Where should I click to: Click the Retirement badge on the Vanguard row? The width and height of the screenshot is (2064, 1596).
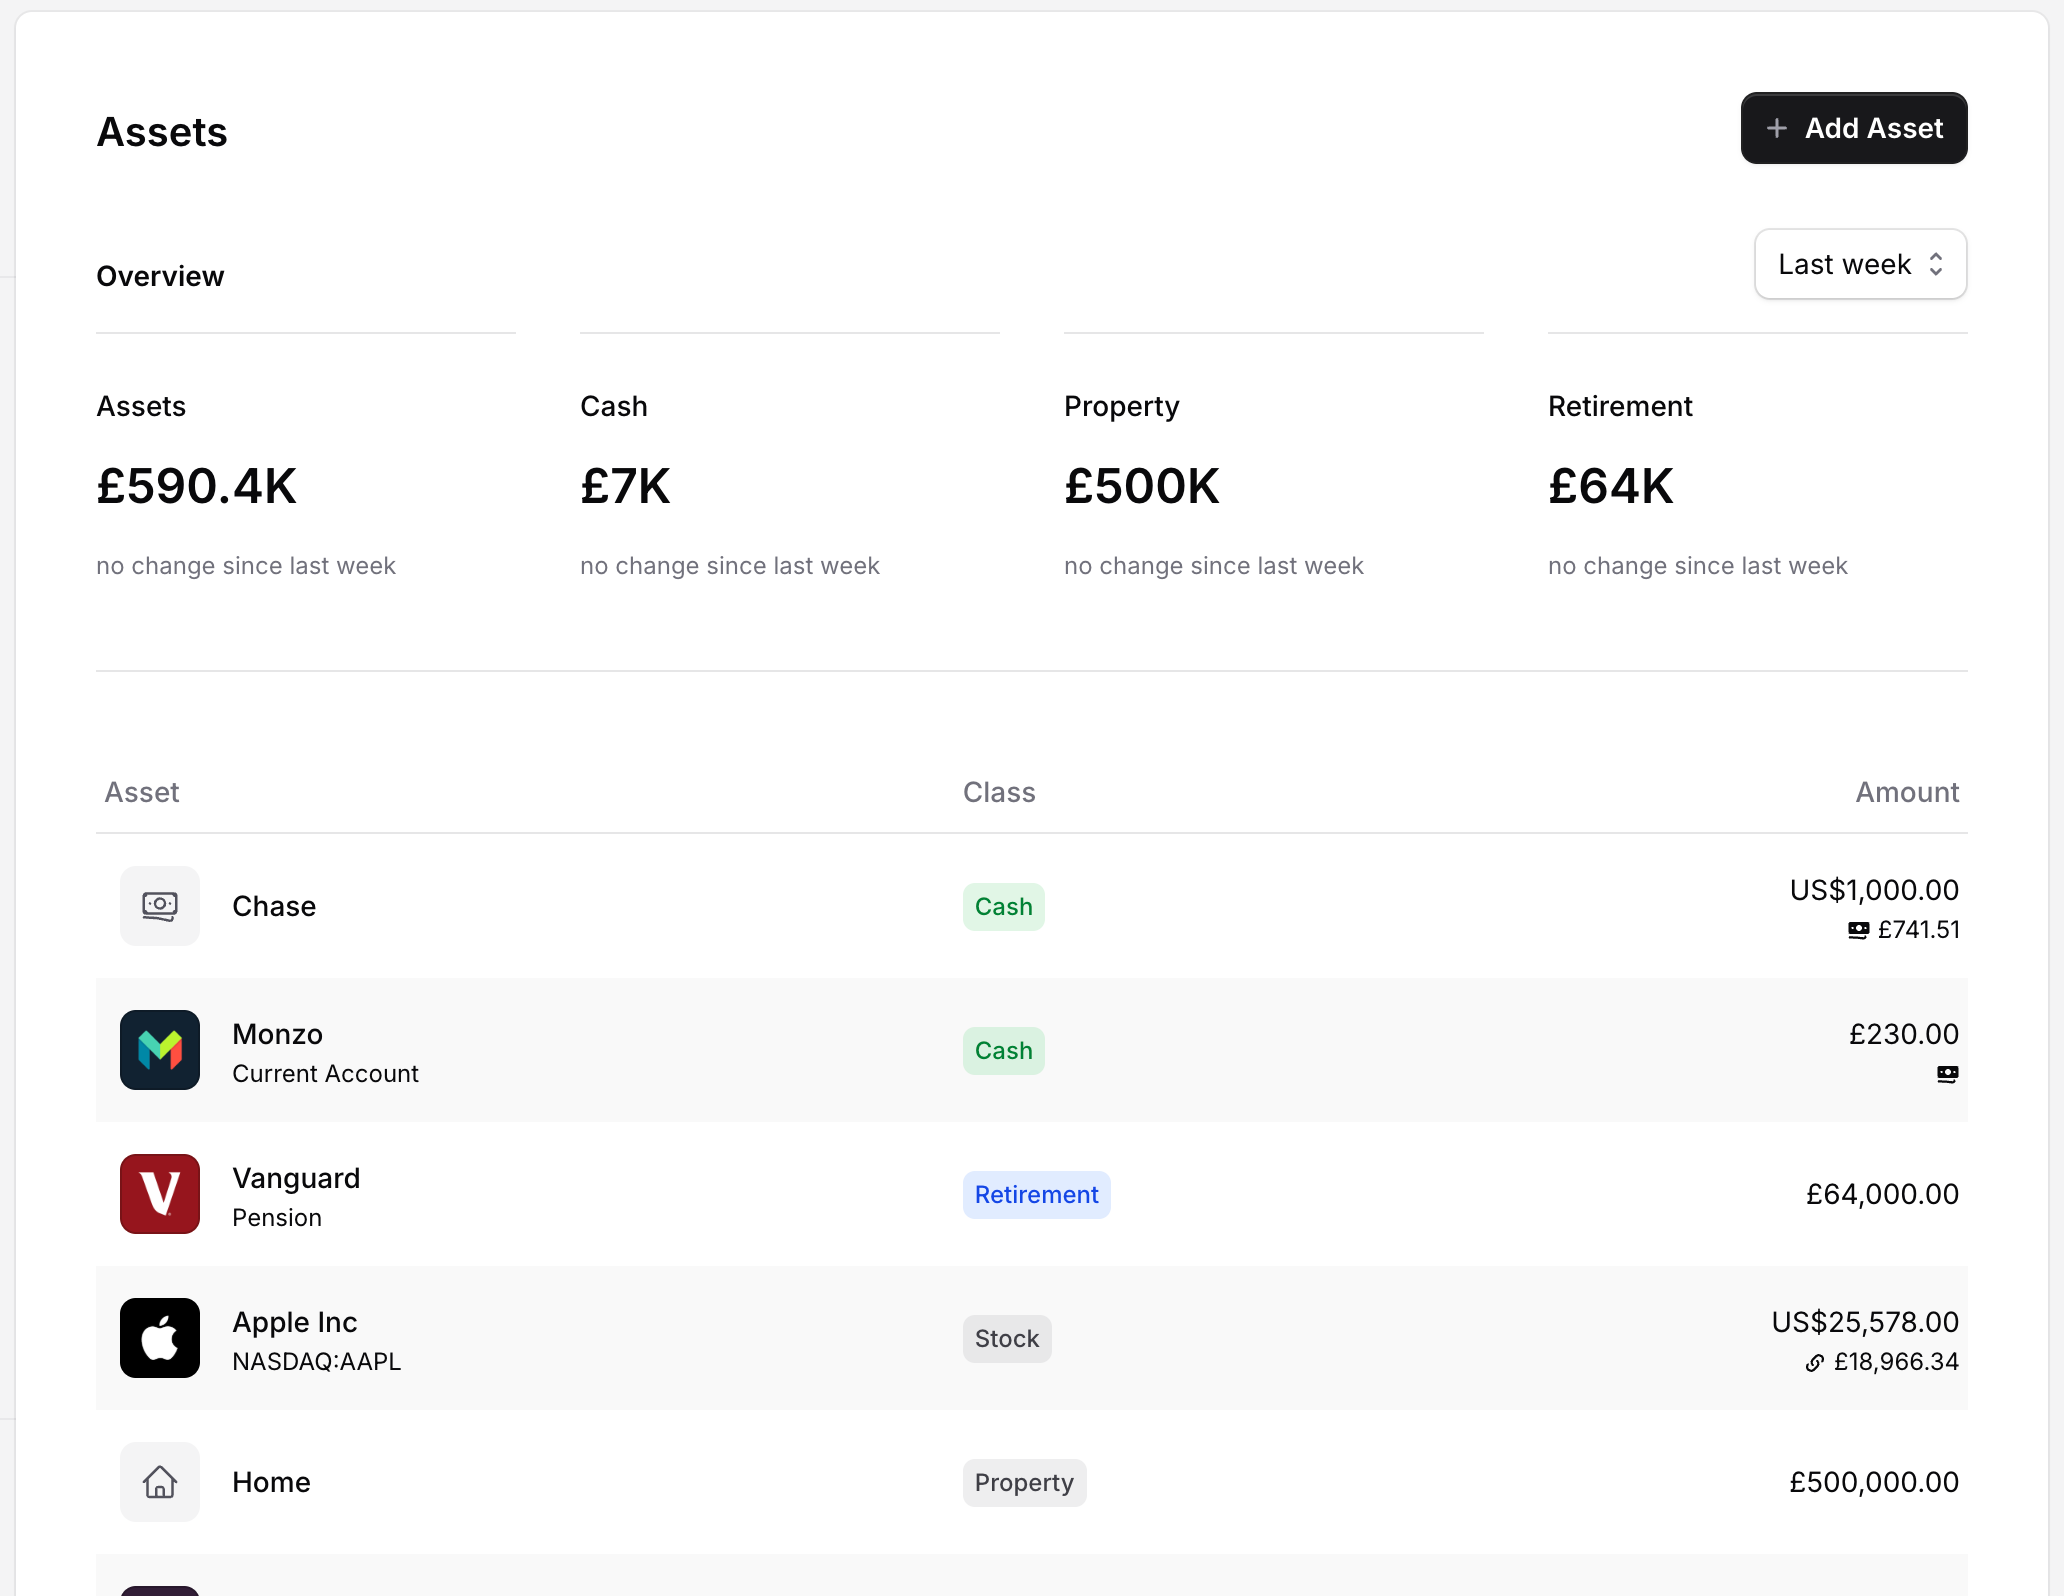click(x=1036, y=1194)
